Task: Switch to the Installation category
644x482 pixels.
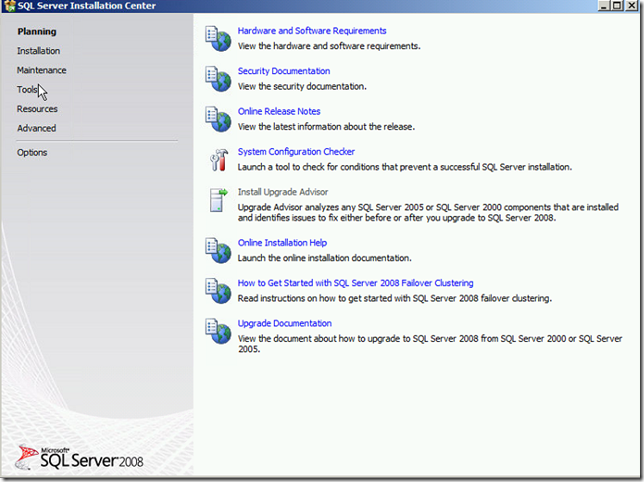Action: coord(38,51)
